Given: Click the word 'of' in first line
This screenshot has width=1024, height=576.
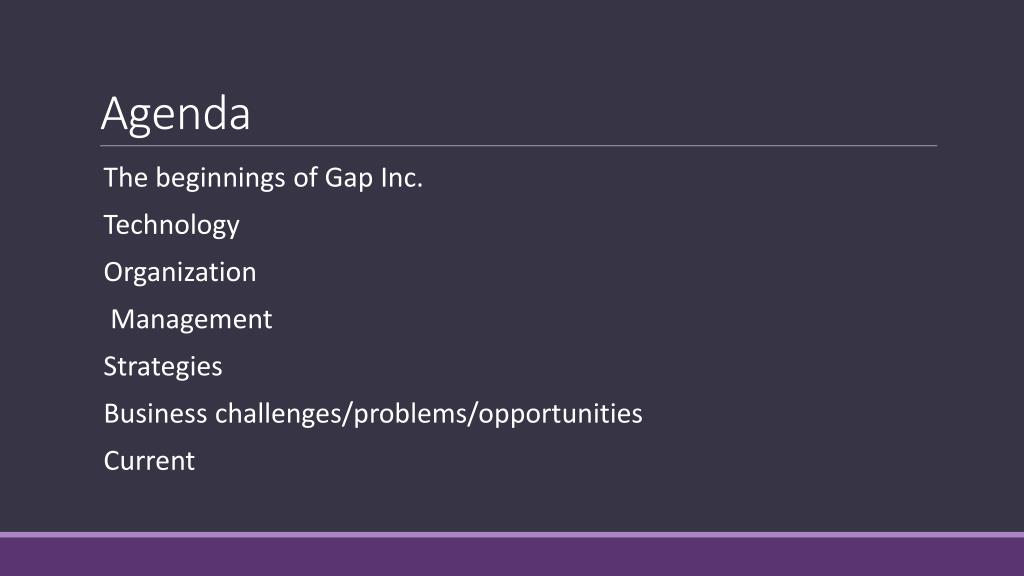Looking at the screenshot, I should tap(305, 178).
